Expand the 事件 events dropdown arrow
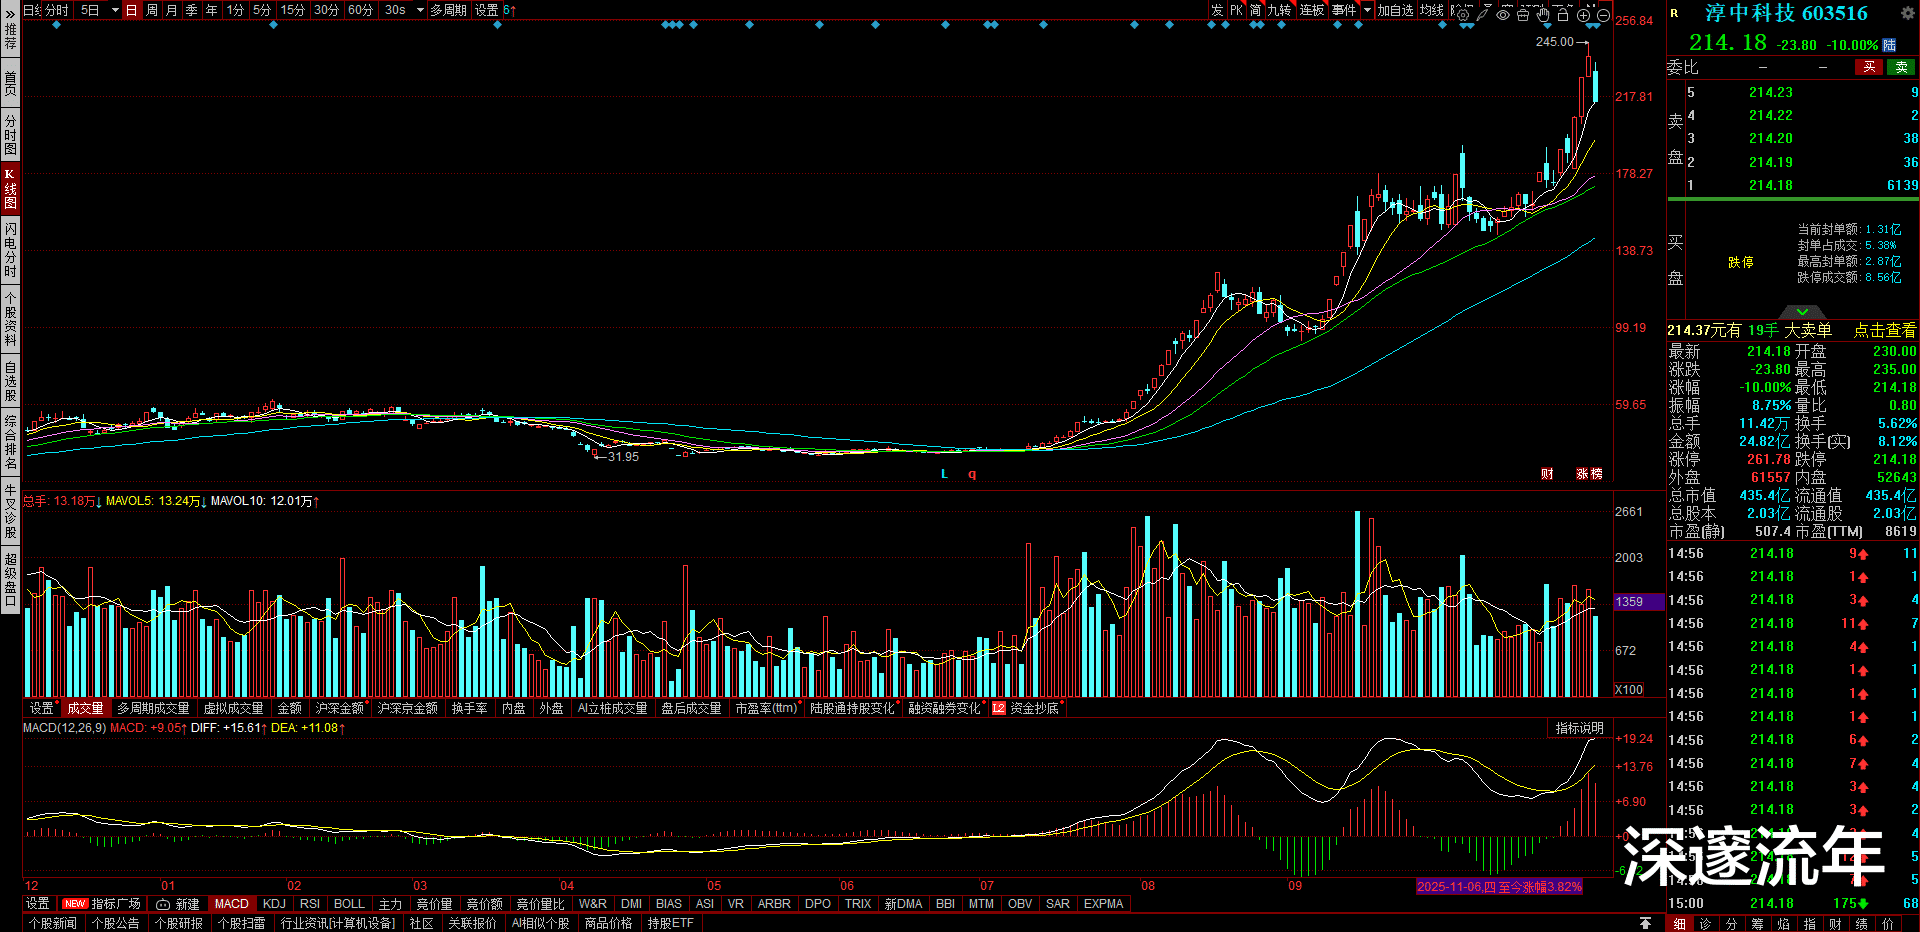The image size is (1920, 932). (x=1367, y=10)
